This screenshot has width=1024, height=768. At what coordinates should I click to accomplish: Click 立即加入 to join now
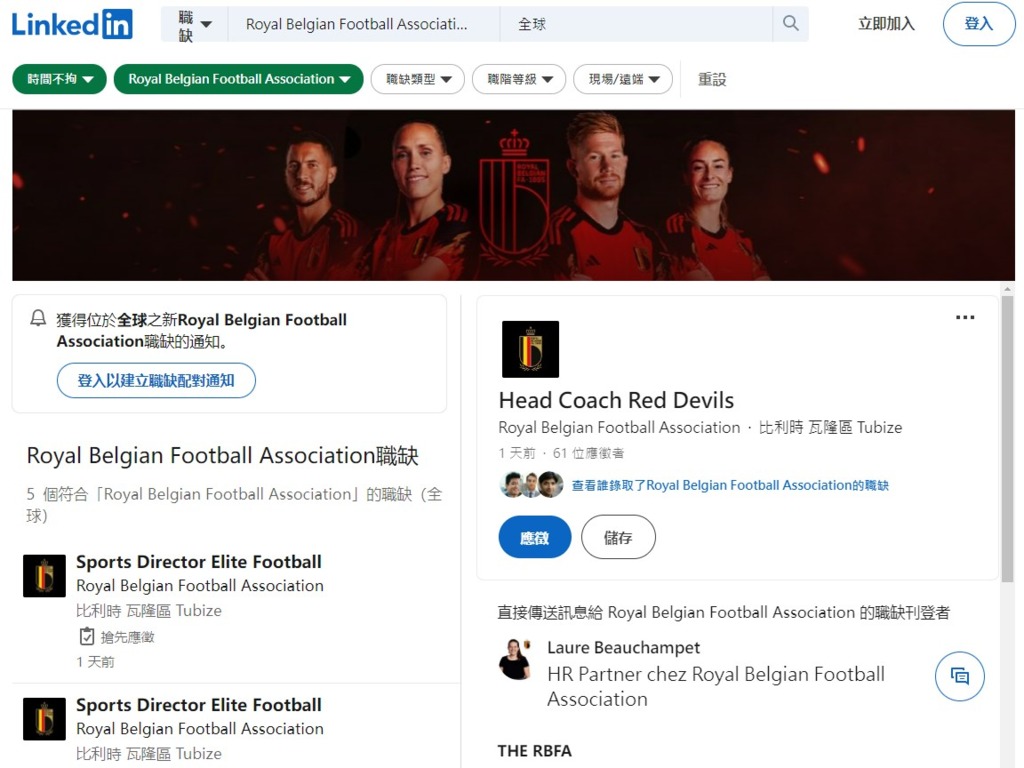tap(886, 24)
